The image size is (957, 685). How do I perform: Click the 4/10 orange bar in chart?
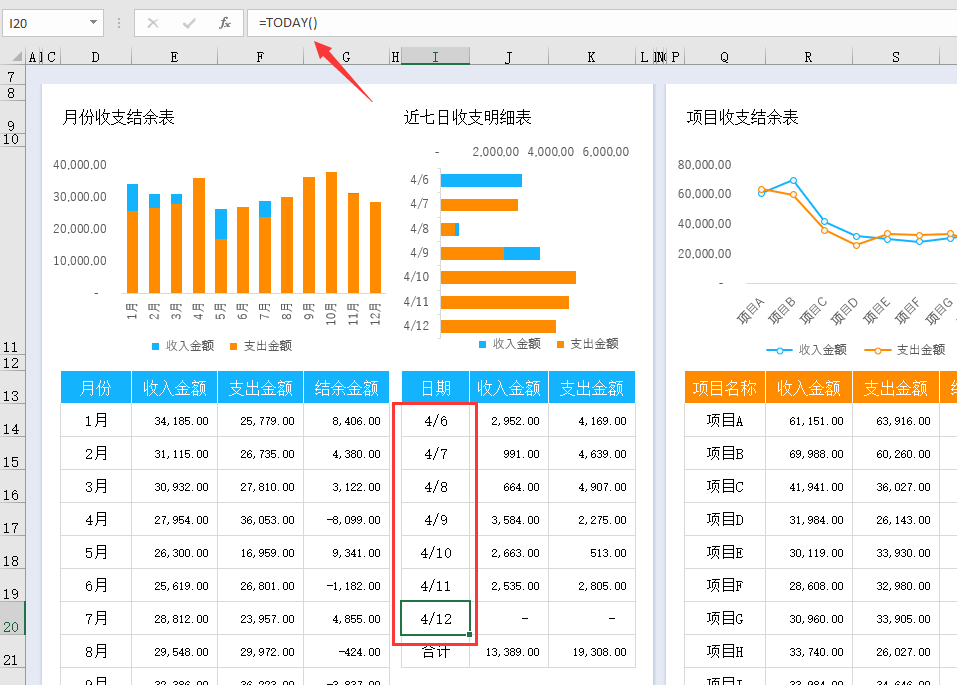[x=508, y=278]
